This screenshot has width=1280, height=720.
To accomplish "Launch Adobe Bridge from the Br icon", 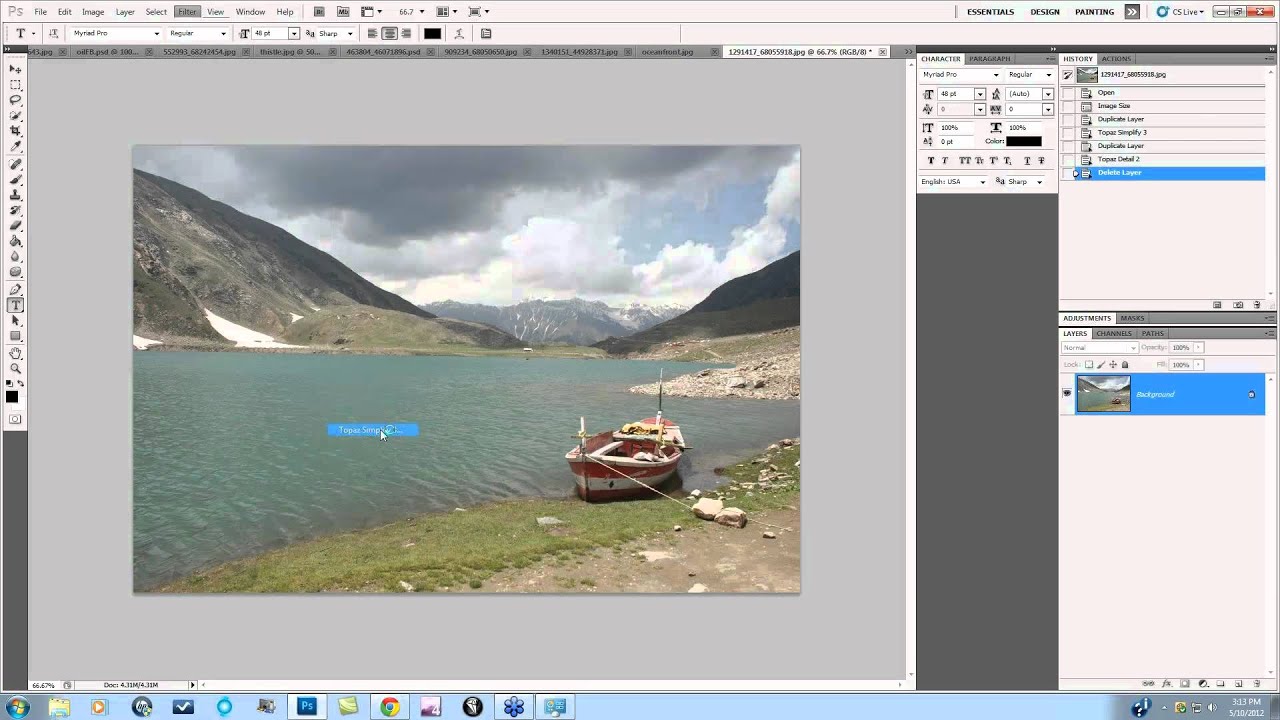I will (x=319, y=12).
